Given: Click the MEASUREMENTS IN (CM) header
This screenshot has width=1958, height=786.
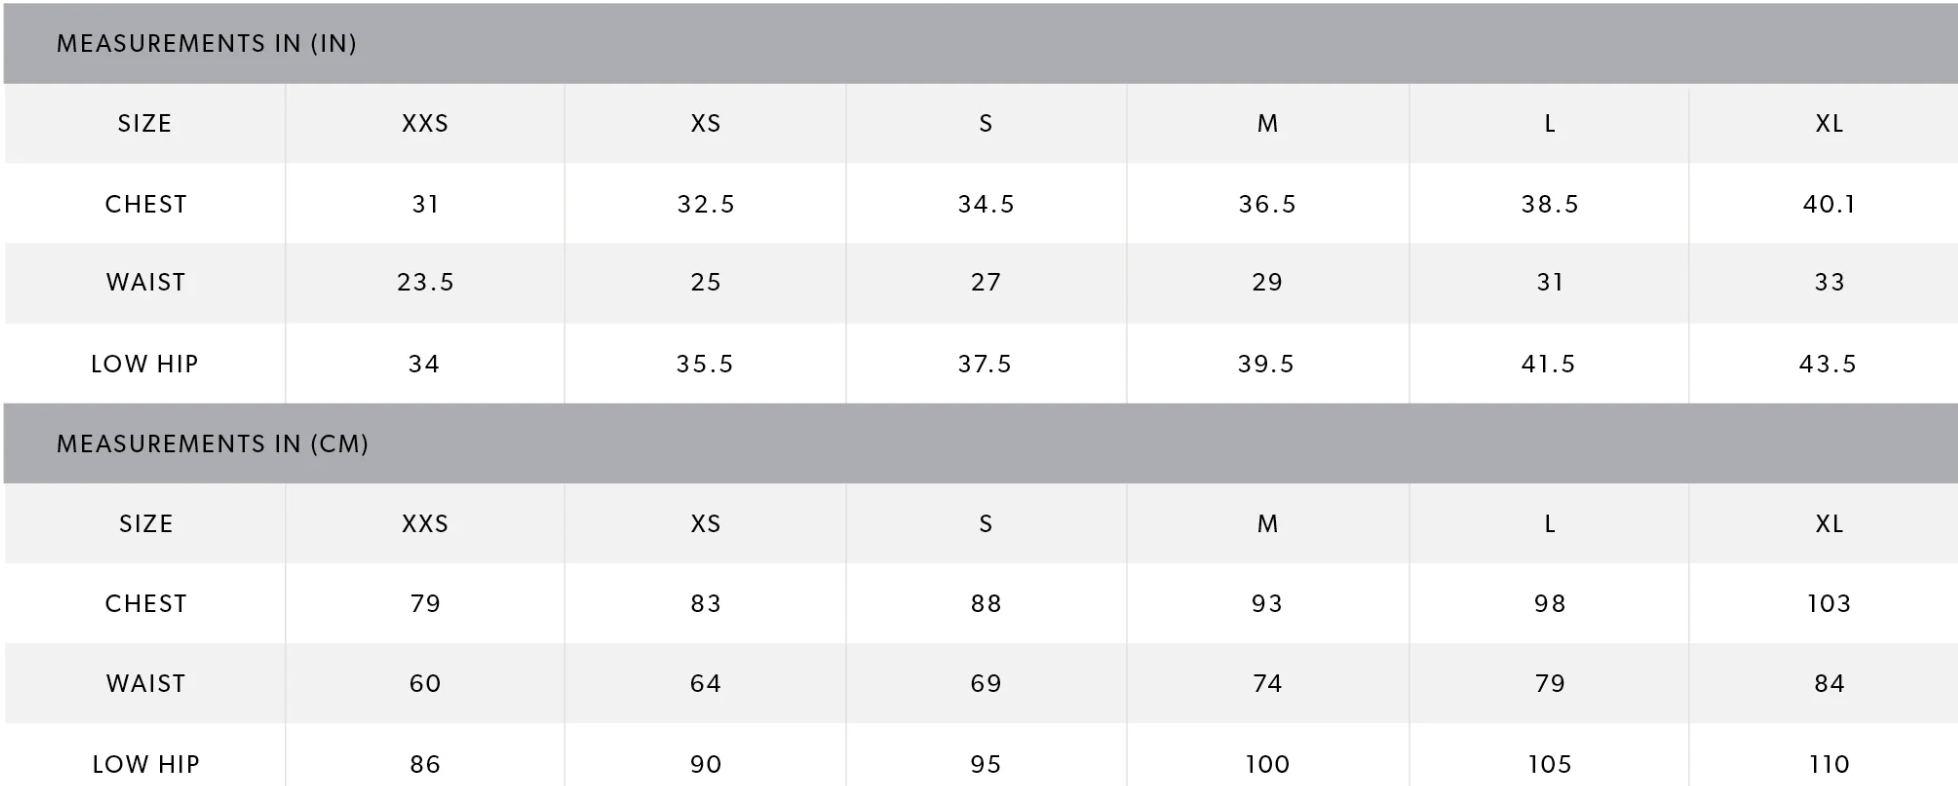Looking at the screenshot, I should coord(212,443).
